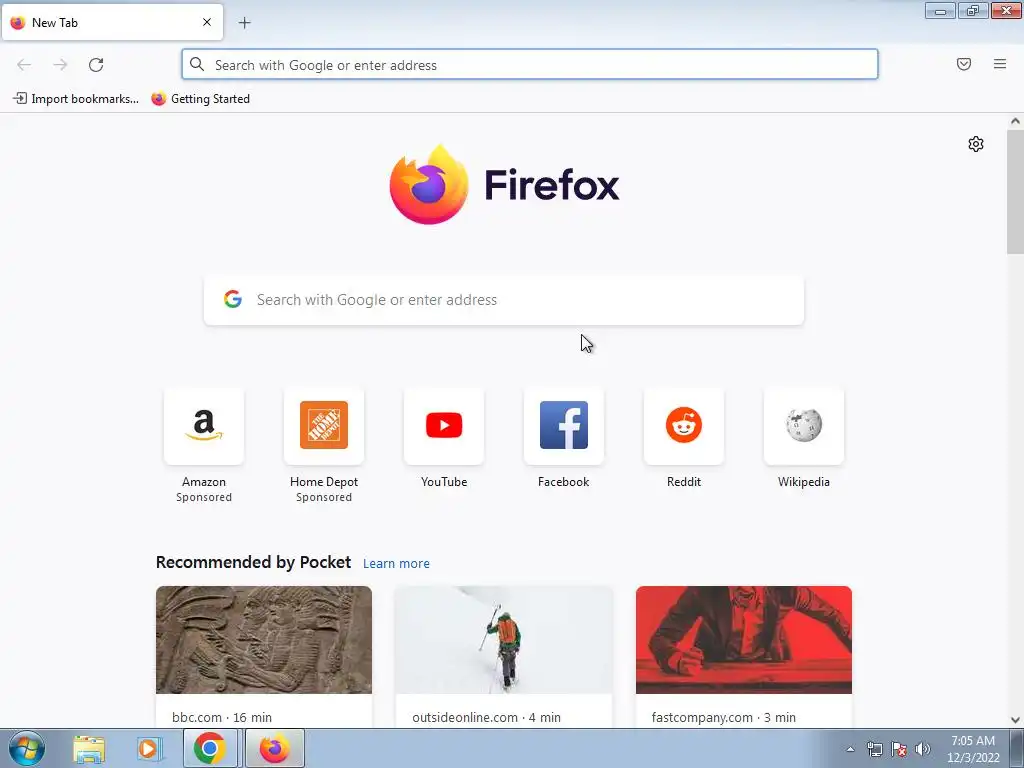Click the volume speaker tray icon
This screenshot has width=1024, height=768.
[922, 749]
